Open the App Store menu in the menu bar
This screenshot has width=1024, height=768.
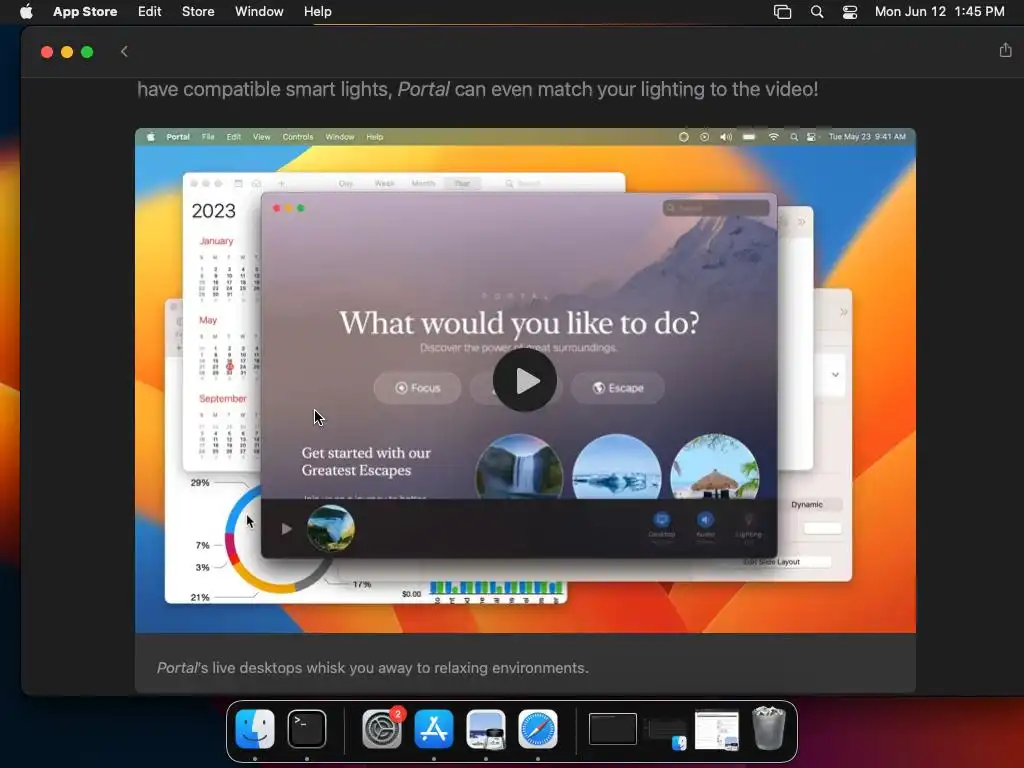point(85,11)
